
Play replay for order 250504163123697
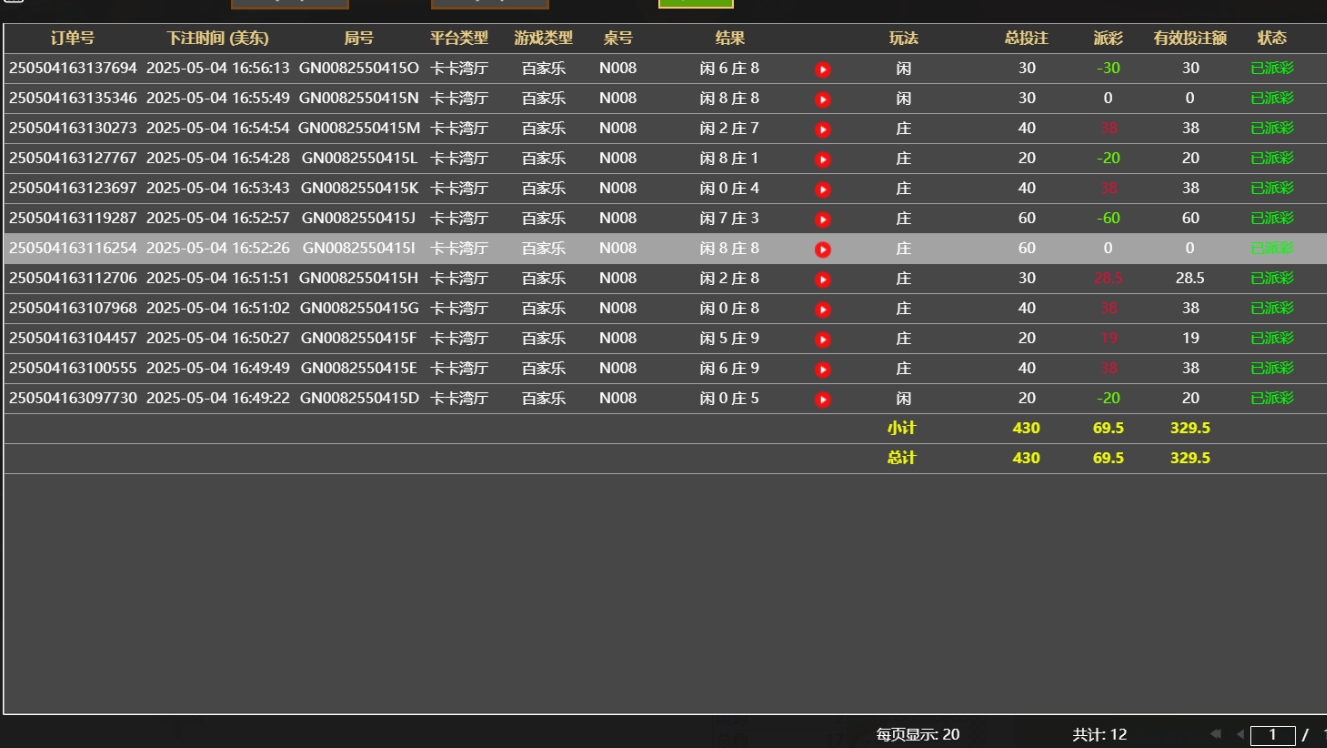coord(822,188)
